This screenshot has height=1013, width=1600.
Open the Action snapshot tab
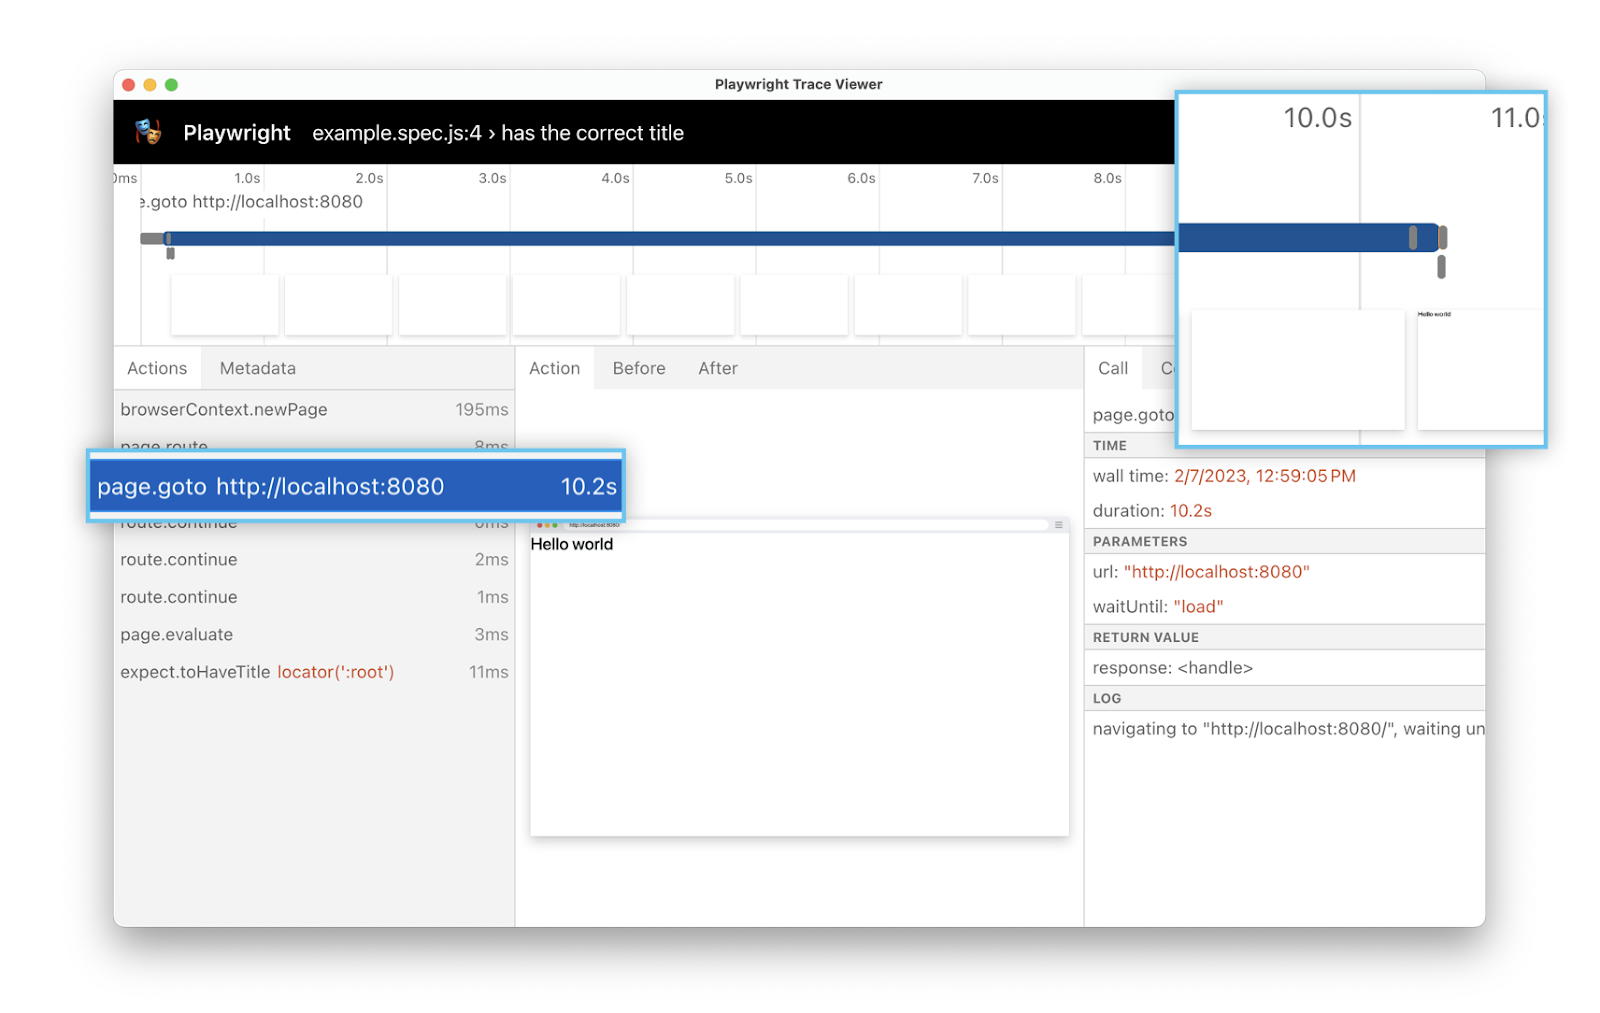(554, 368)
